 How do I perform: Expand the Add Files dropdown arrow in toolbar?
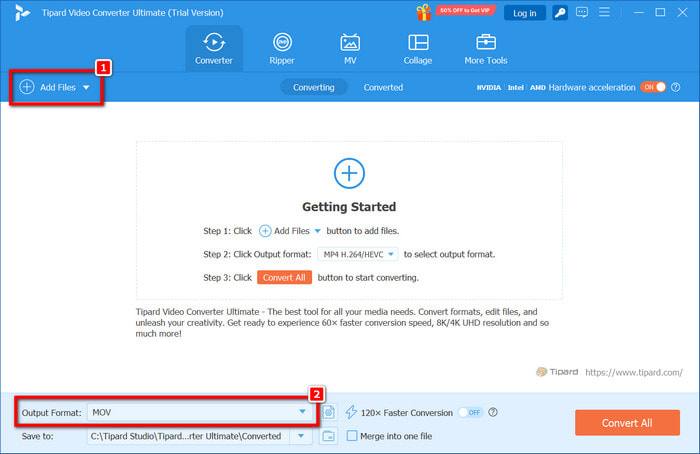pyautogui.click(x=86, y=87)
